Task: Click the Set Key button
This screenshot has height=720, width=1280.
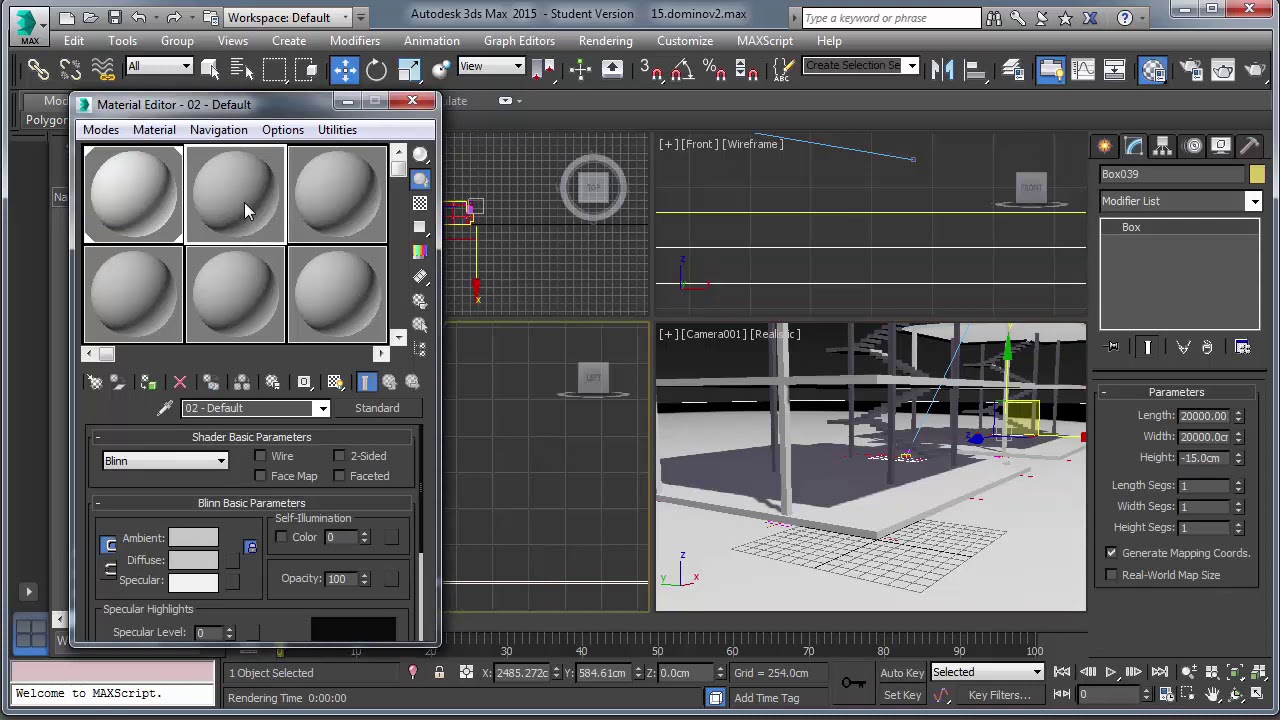Action: point(902,695)
